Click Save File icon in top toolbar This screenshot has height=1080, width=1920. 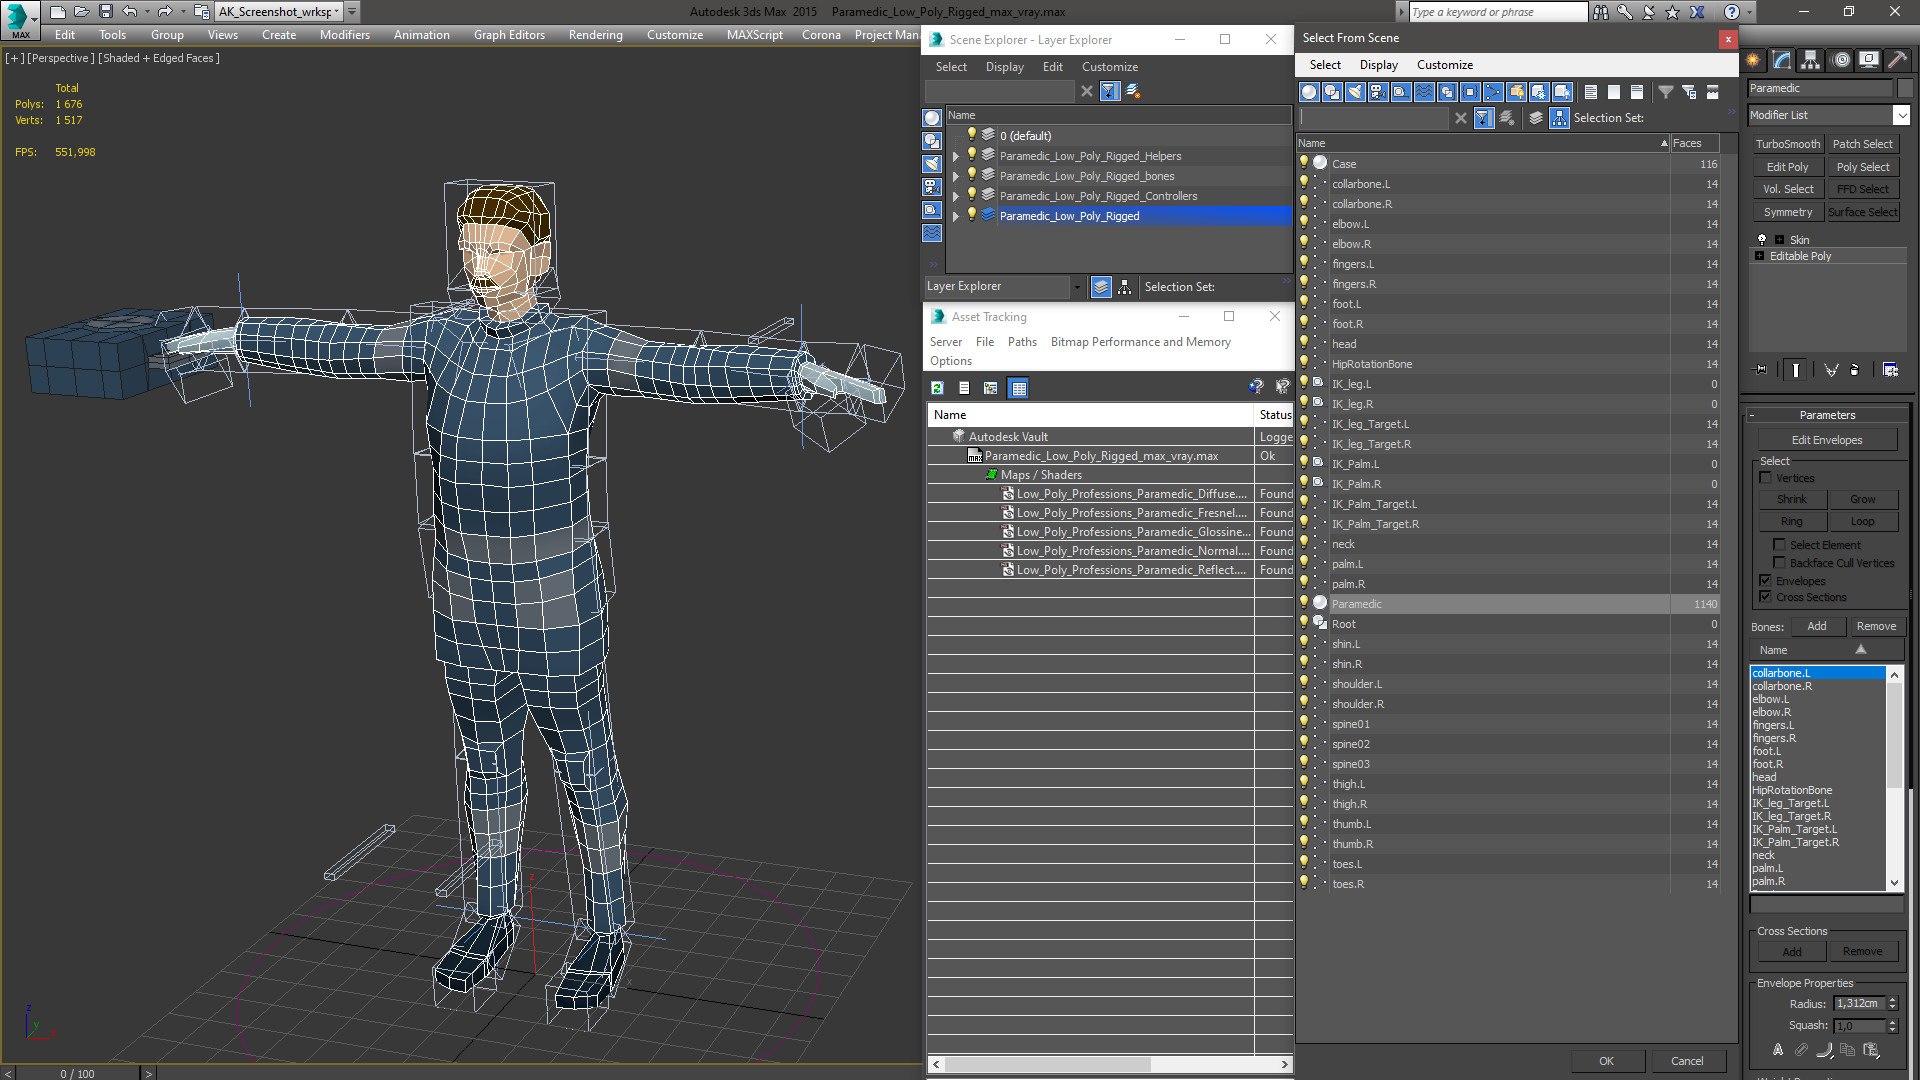click(x=105, y=12)
